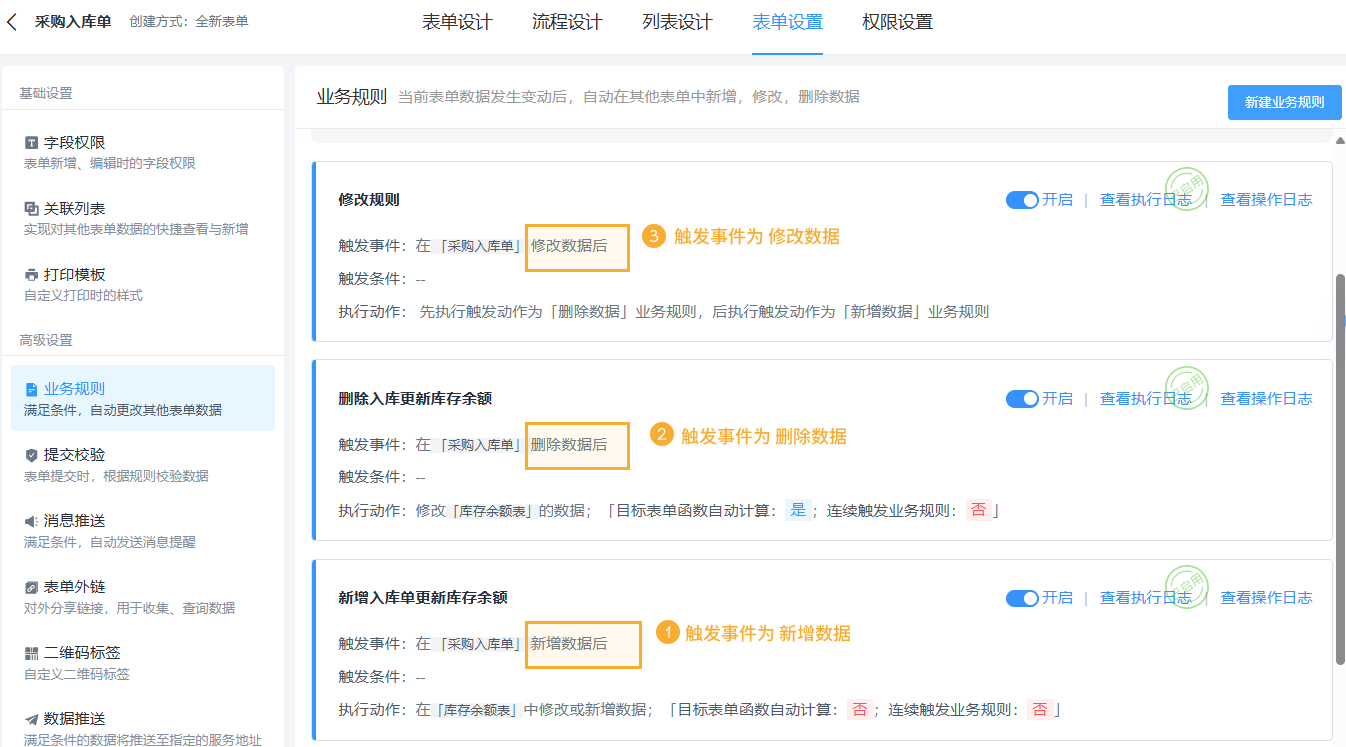
Task: Click the back arrow beside 采购入库单
Action: coord(12,22)
